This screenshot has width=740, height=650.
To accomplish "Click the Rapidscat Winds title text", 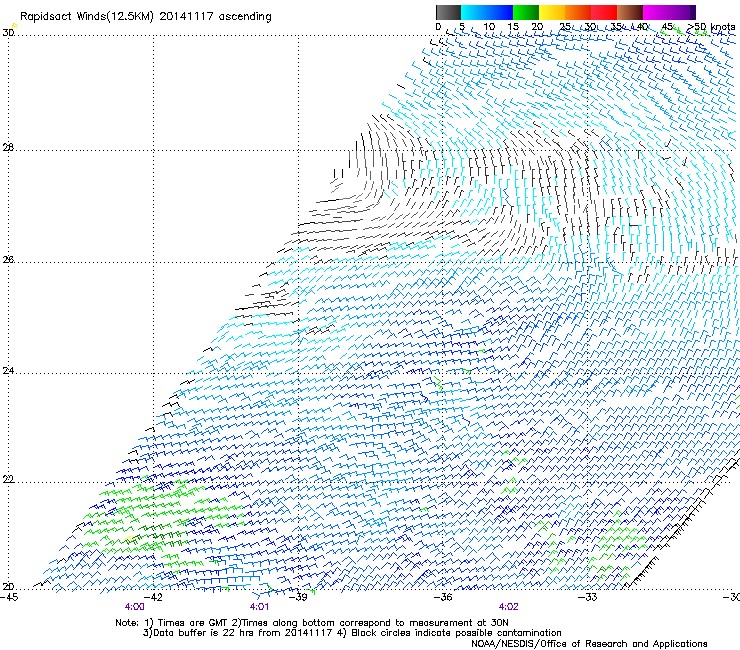I will (x=145, y=17).
